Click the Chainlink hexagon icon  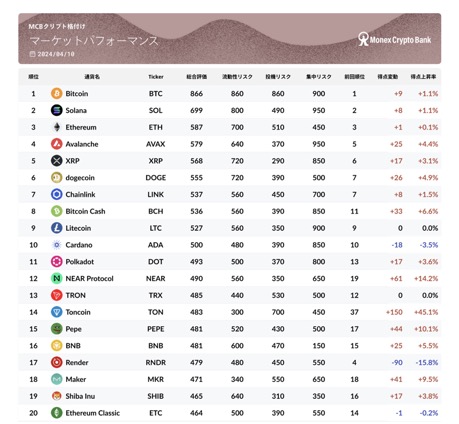pos(57,194)
